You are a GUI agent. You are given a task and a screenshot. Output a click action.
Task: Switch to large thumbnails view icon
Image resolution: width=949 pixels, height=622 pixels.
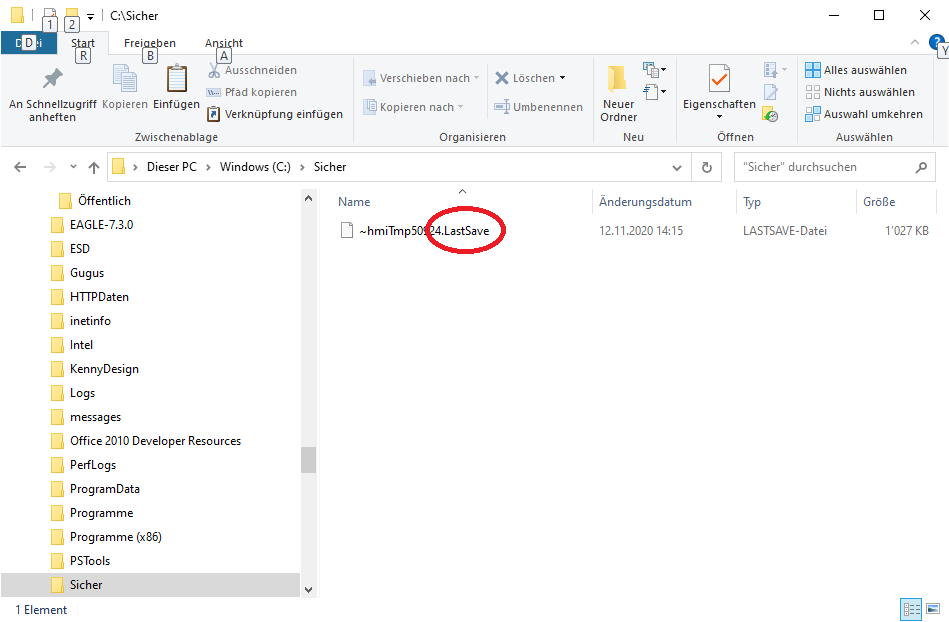pyautogui.click(x=933, y=609)
